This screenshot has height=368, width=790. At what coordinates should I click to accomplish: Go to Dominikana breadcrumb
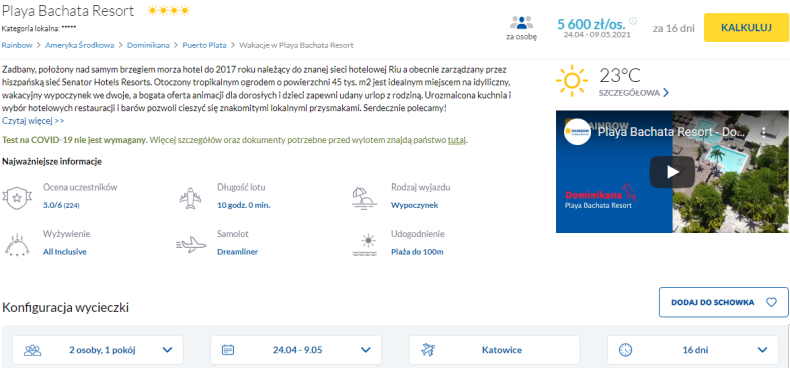(x=148, y=45)
